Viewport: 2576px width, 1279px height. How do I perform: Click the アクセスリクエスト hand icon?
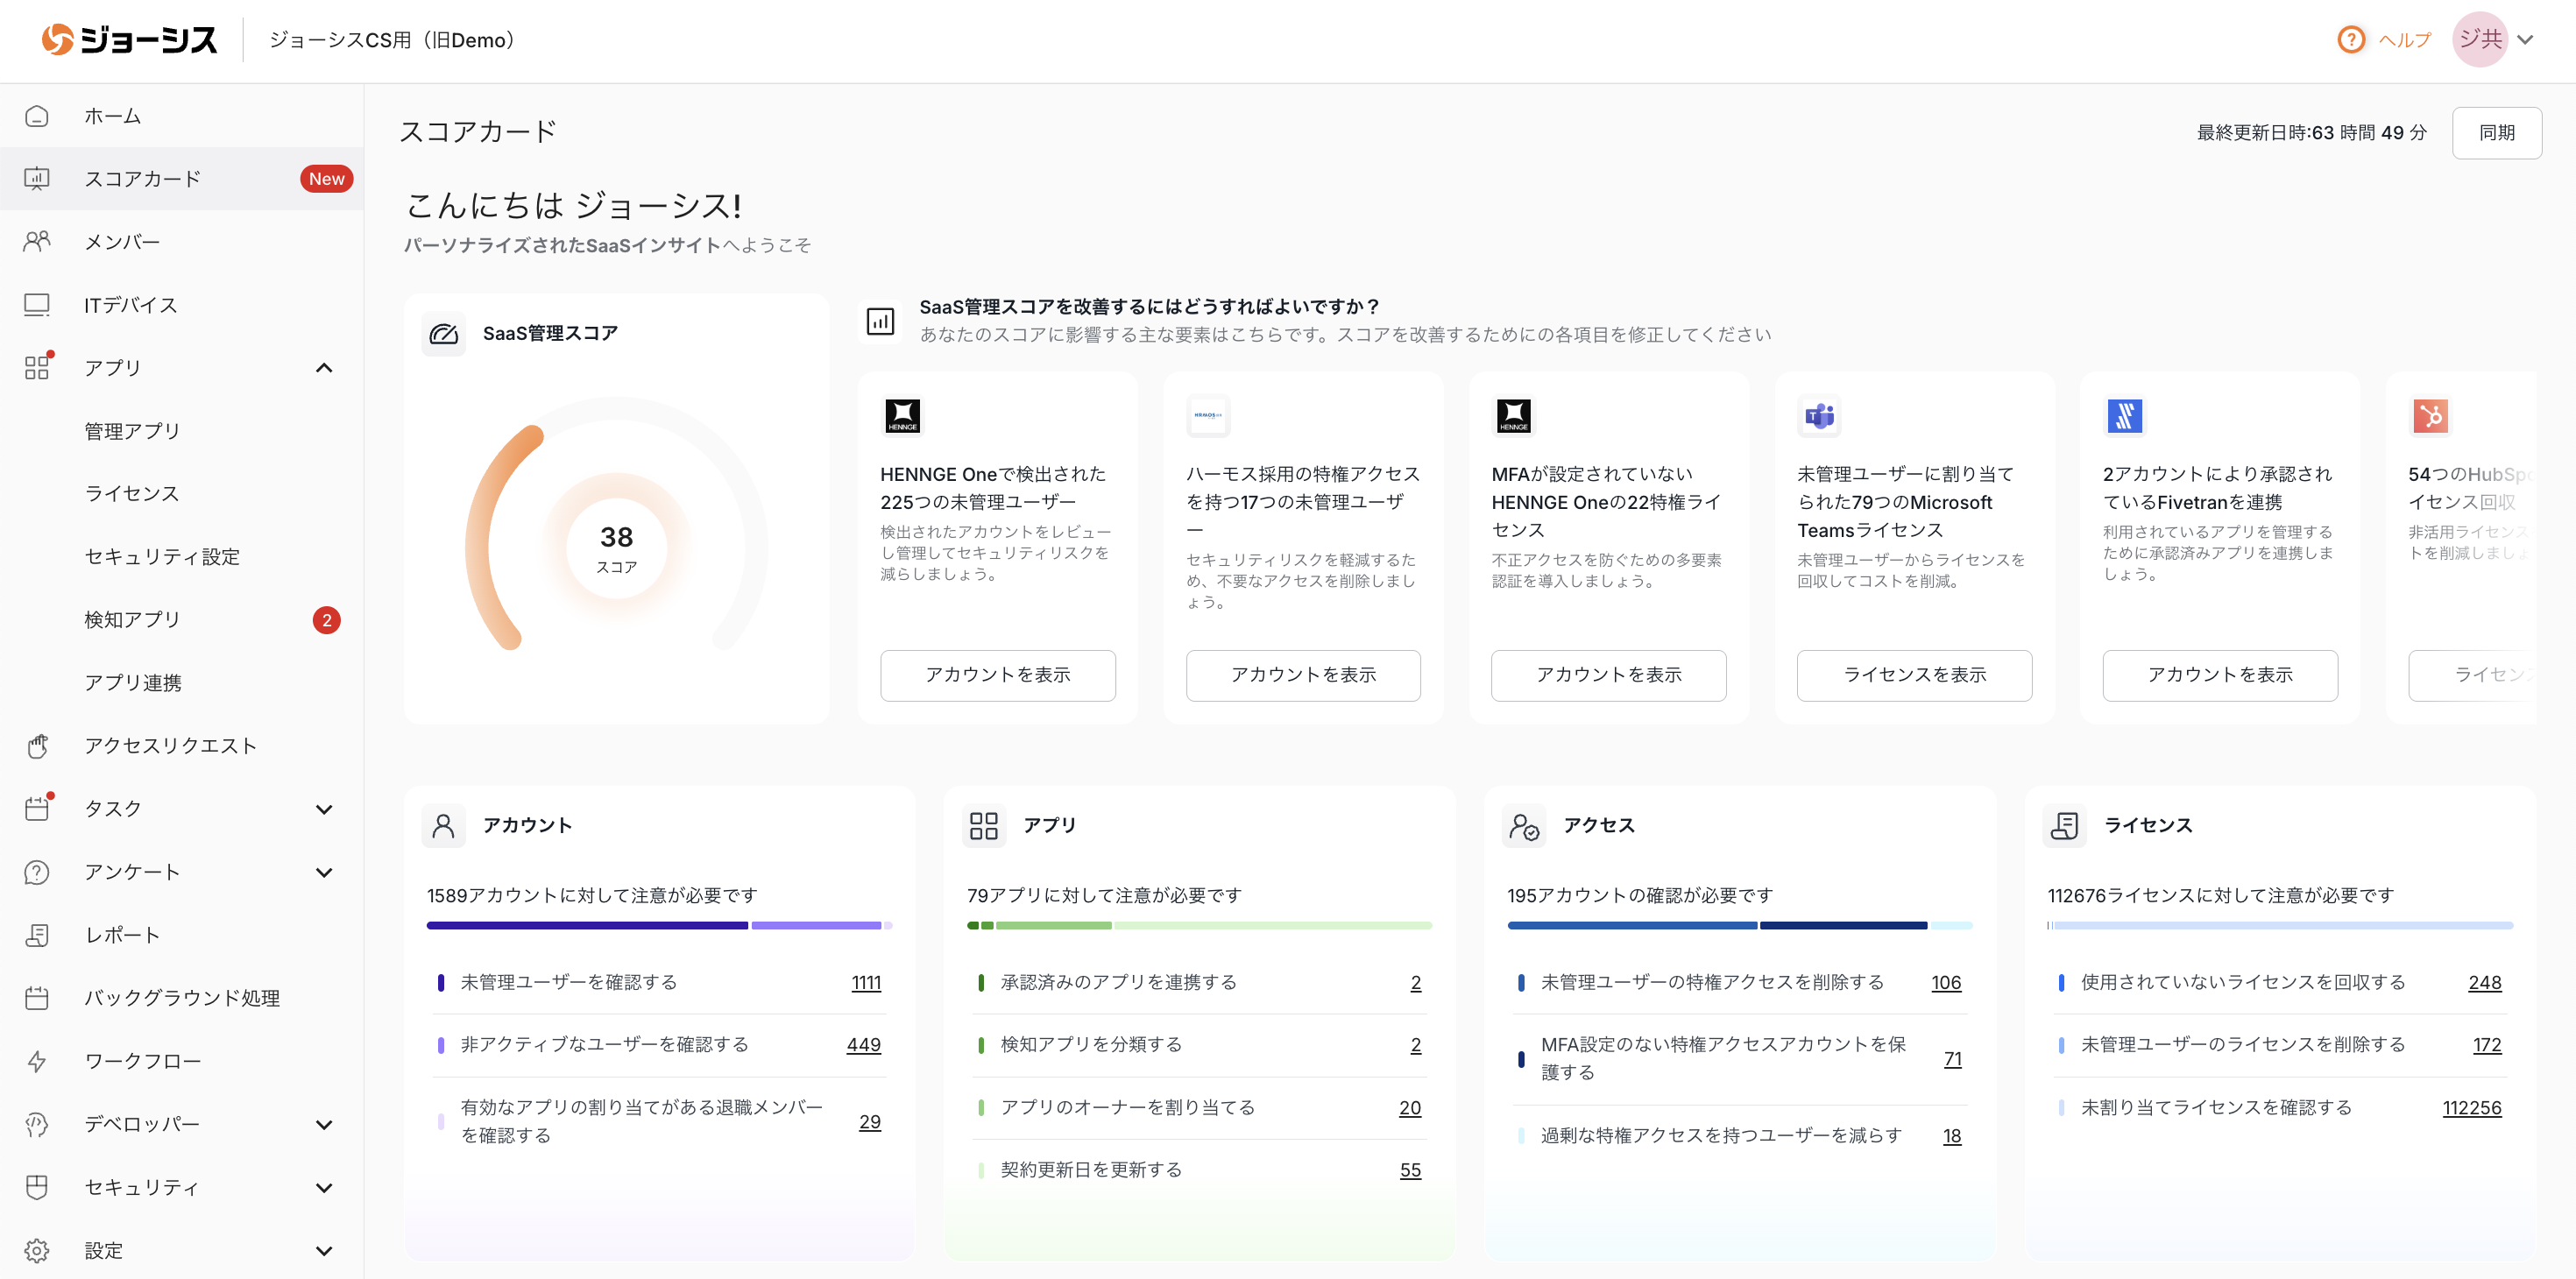pos(37,746)
